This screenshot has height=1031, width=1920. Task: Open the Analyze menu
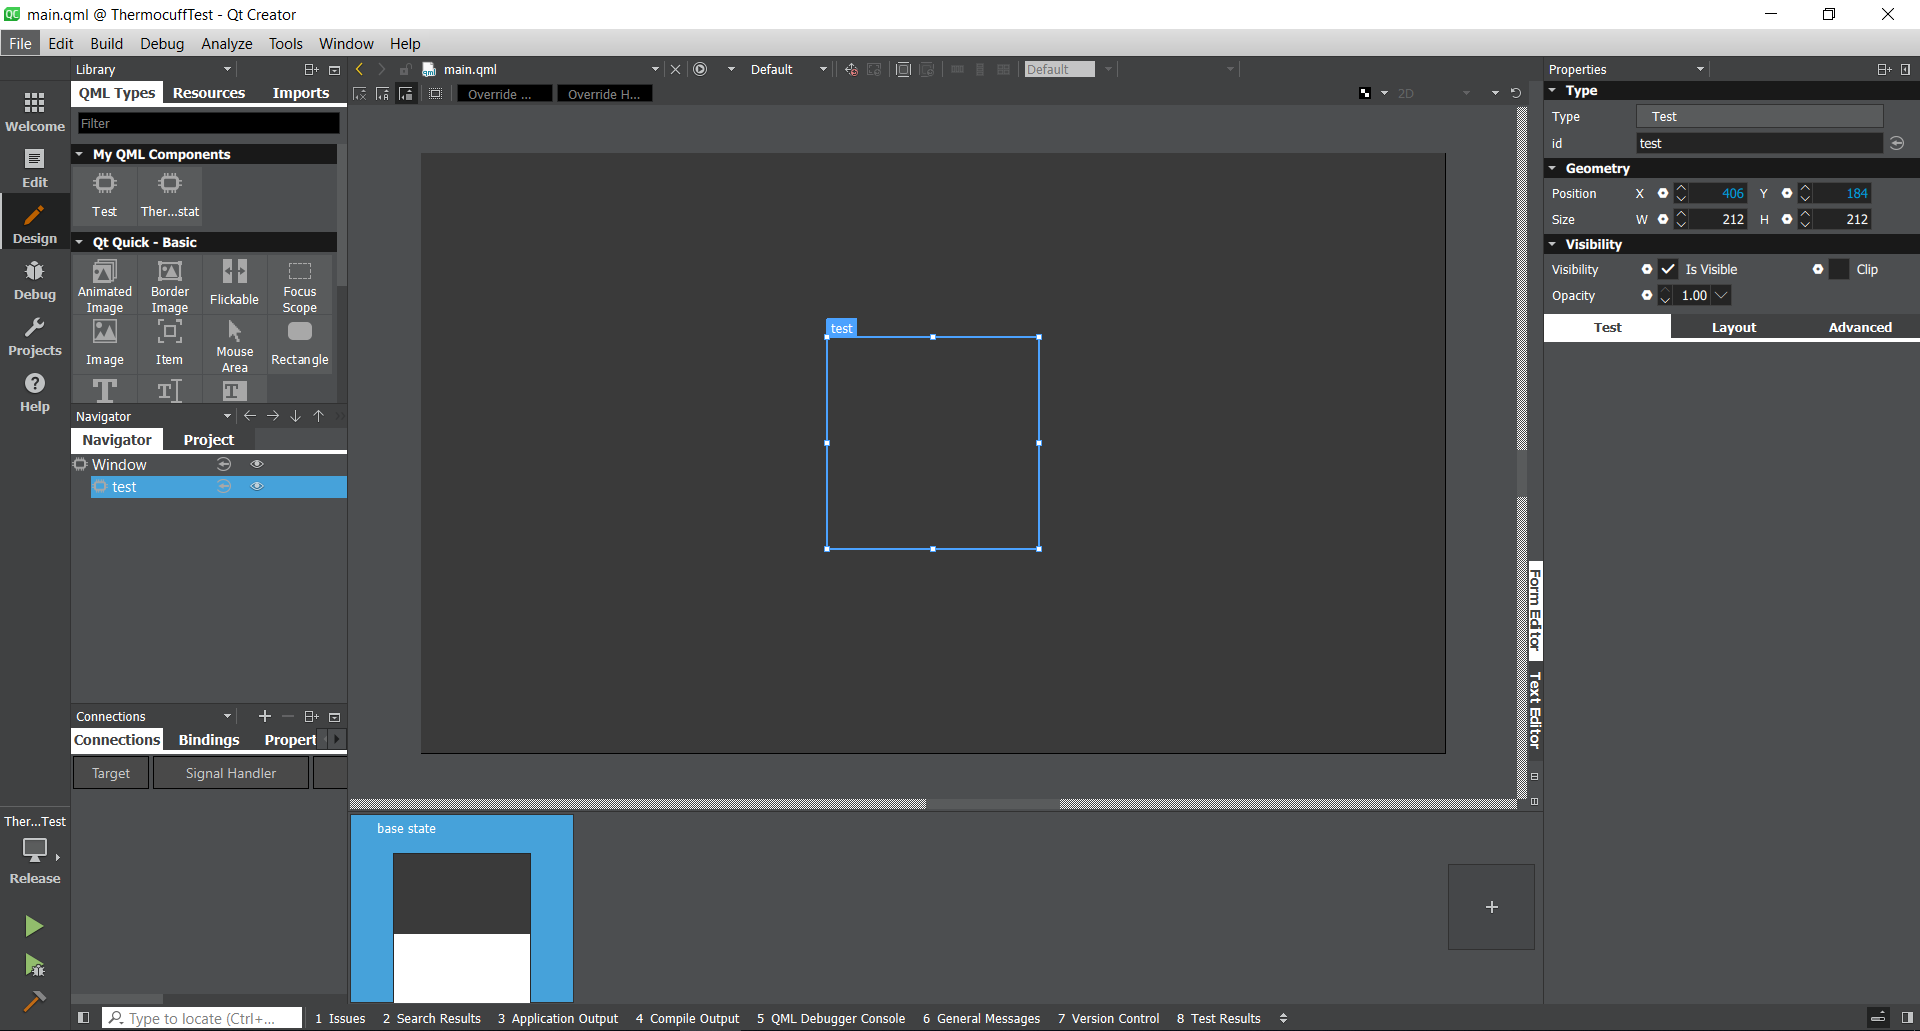click(x=227, y=43)
